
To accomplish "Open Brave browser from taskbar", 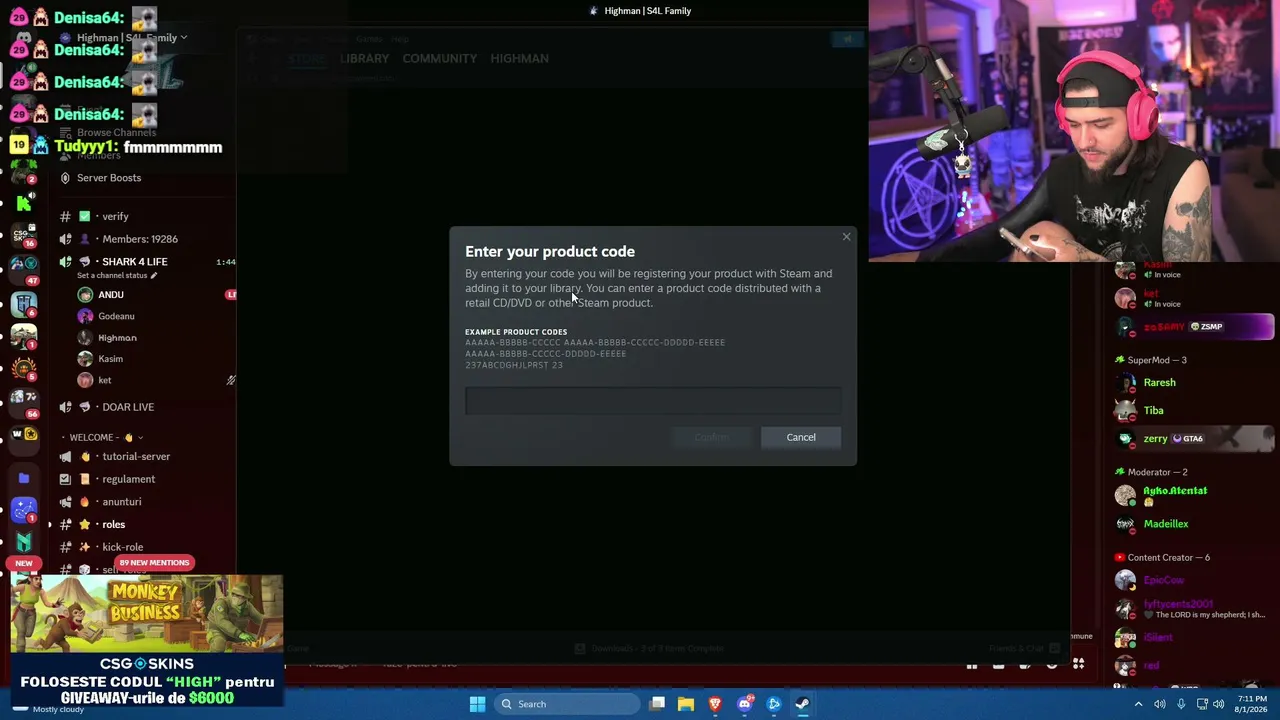I will point(715,704).
